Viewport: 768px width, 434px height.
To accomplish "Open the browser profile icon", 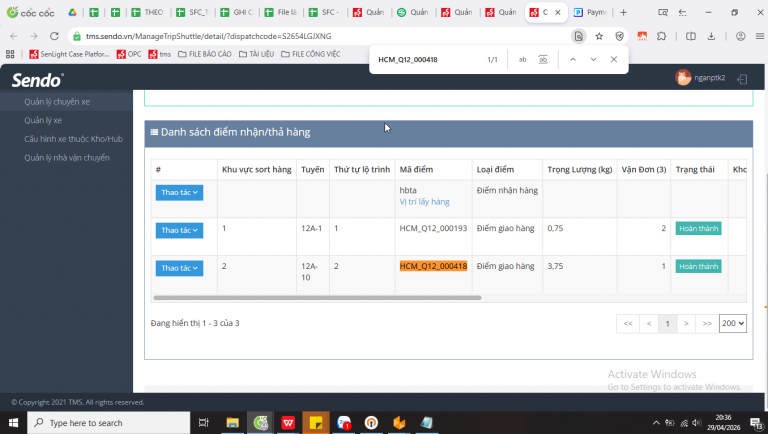I will [x=741, y=36].
